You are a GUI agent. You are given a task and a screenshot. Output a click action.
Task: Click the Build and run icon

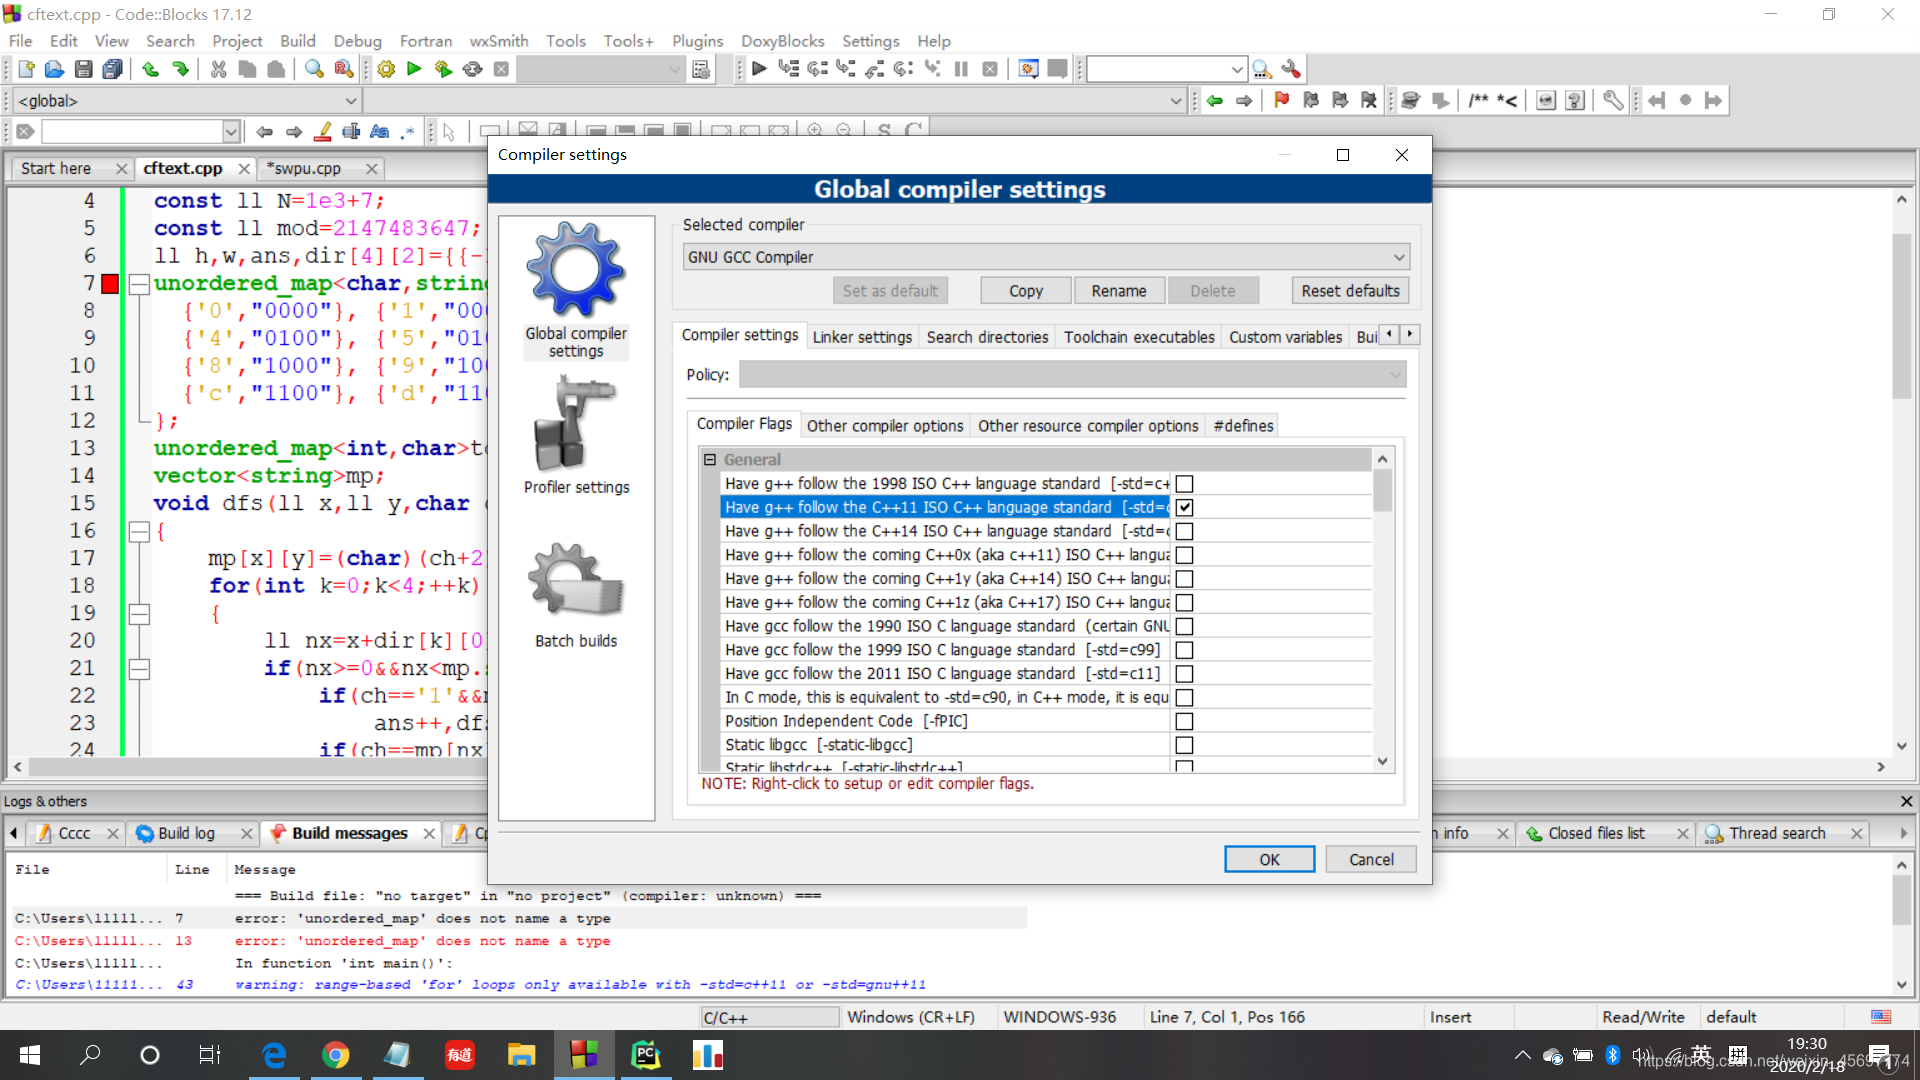pyautogui.click(x=443, y=69)
